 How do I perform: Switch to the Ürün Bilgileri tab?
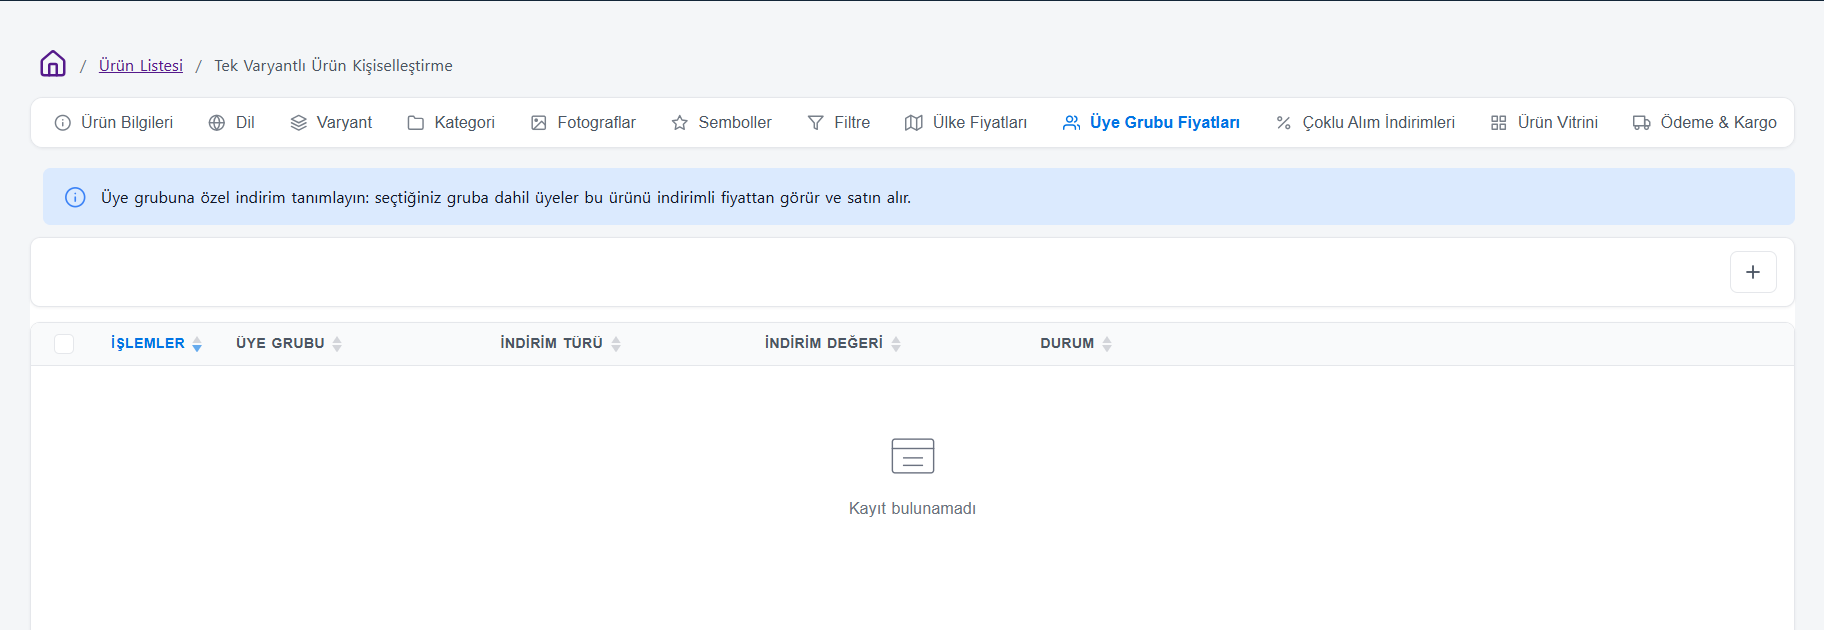pos(114,122)
